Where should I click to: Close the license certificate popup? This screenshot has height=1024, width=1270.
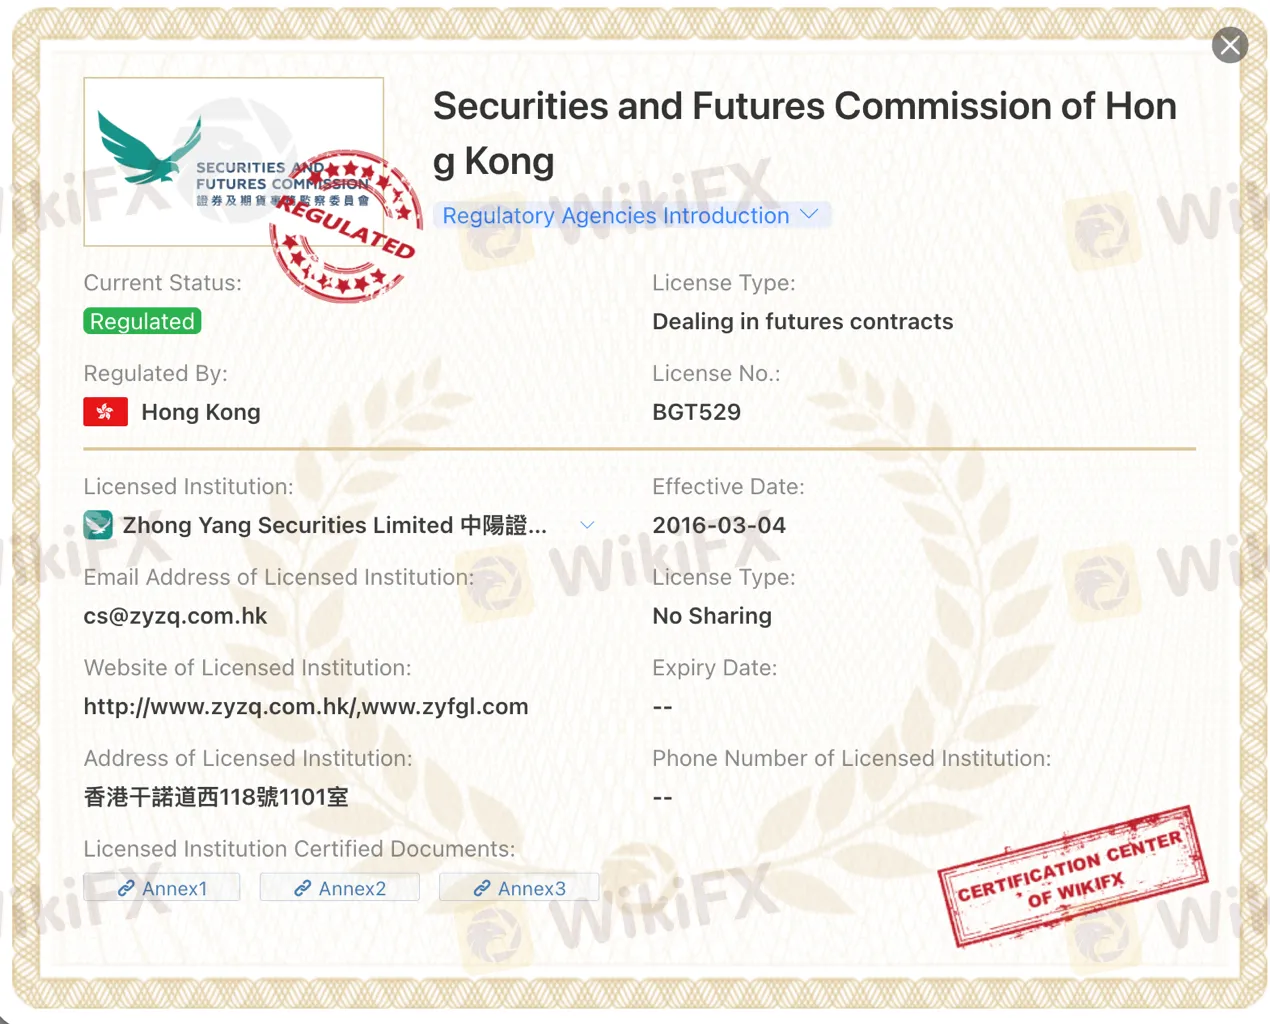pyautogui.click(x=1229, y=45)
